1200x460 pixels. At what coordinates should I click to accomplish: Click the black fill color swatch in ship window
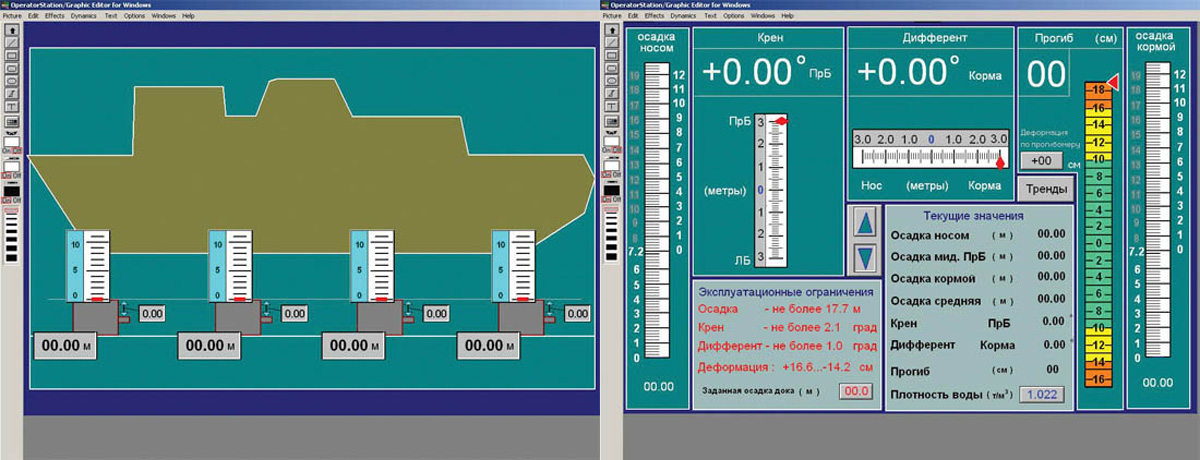tap(11, 190)
